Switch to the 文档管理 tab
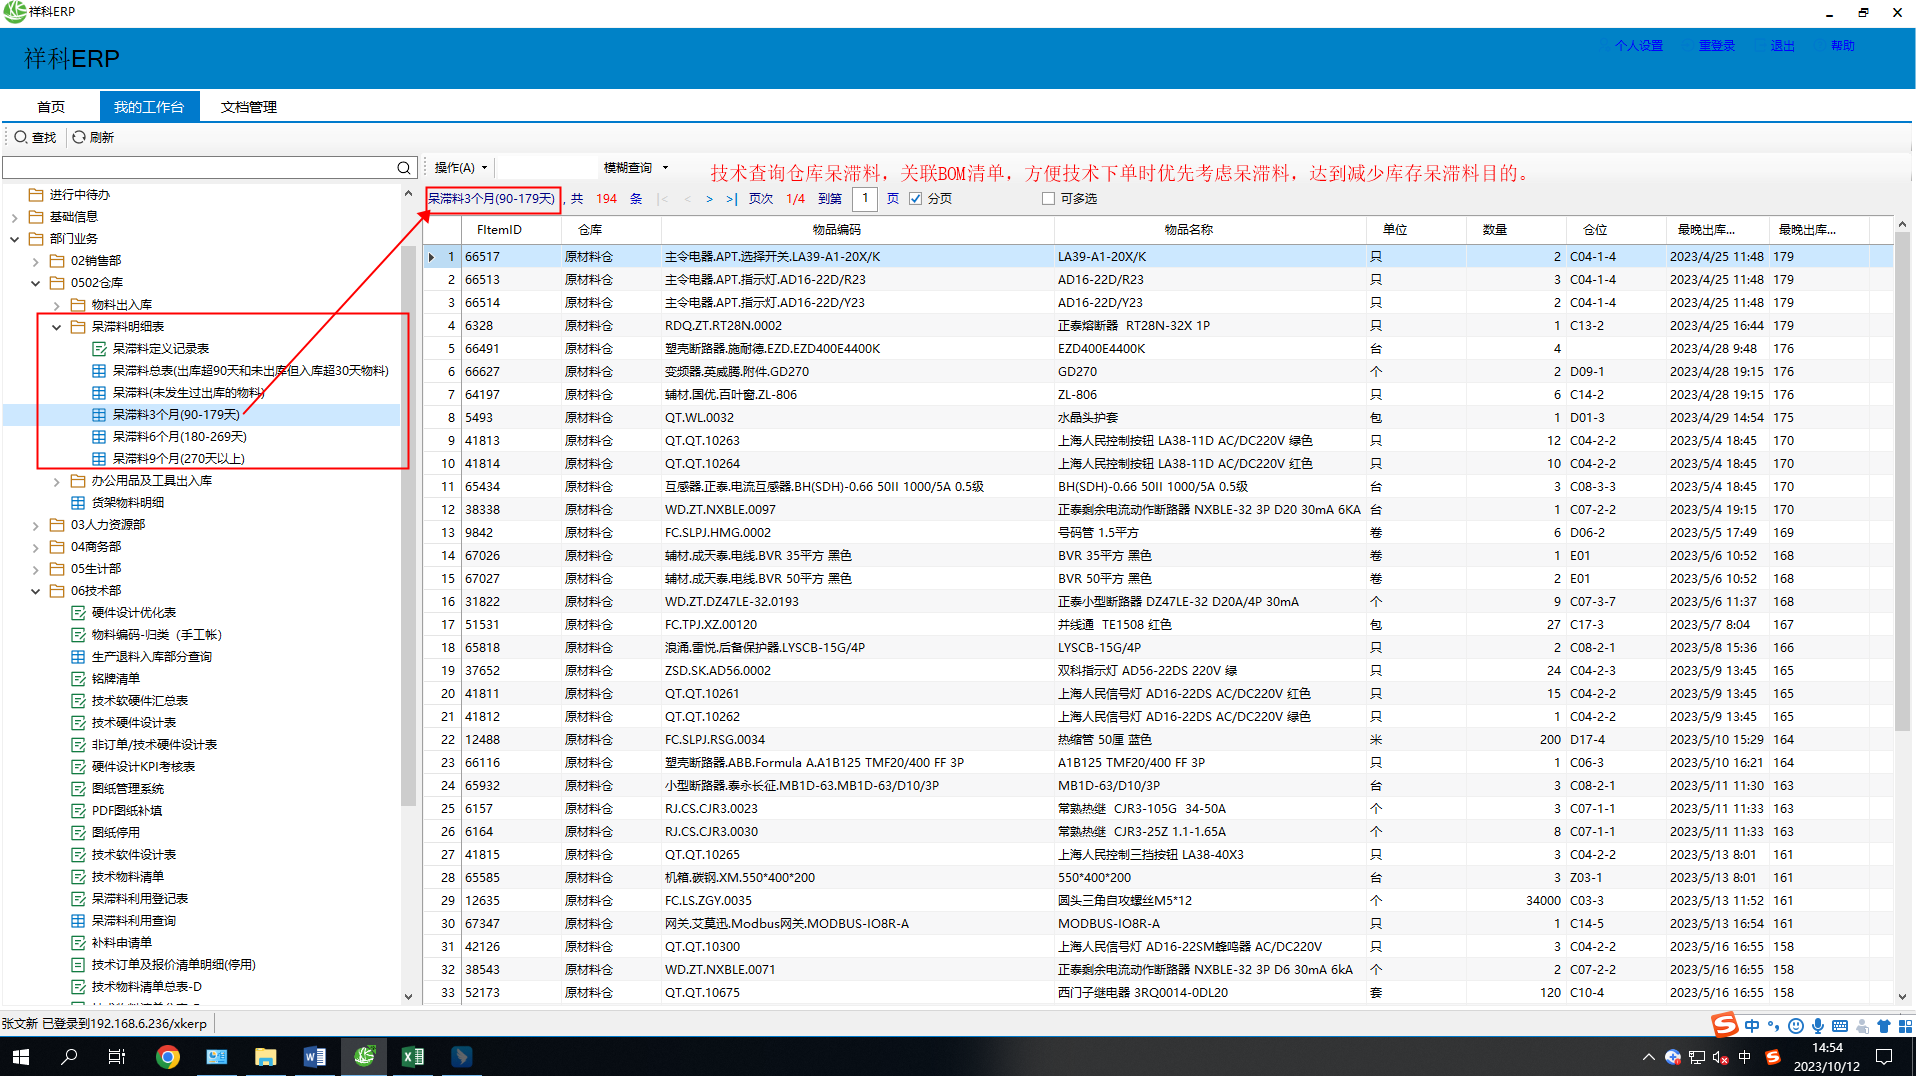This screenshot has width=1916, height=1076. coord(249,107)
